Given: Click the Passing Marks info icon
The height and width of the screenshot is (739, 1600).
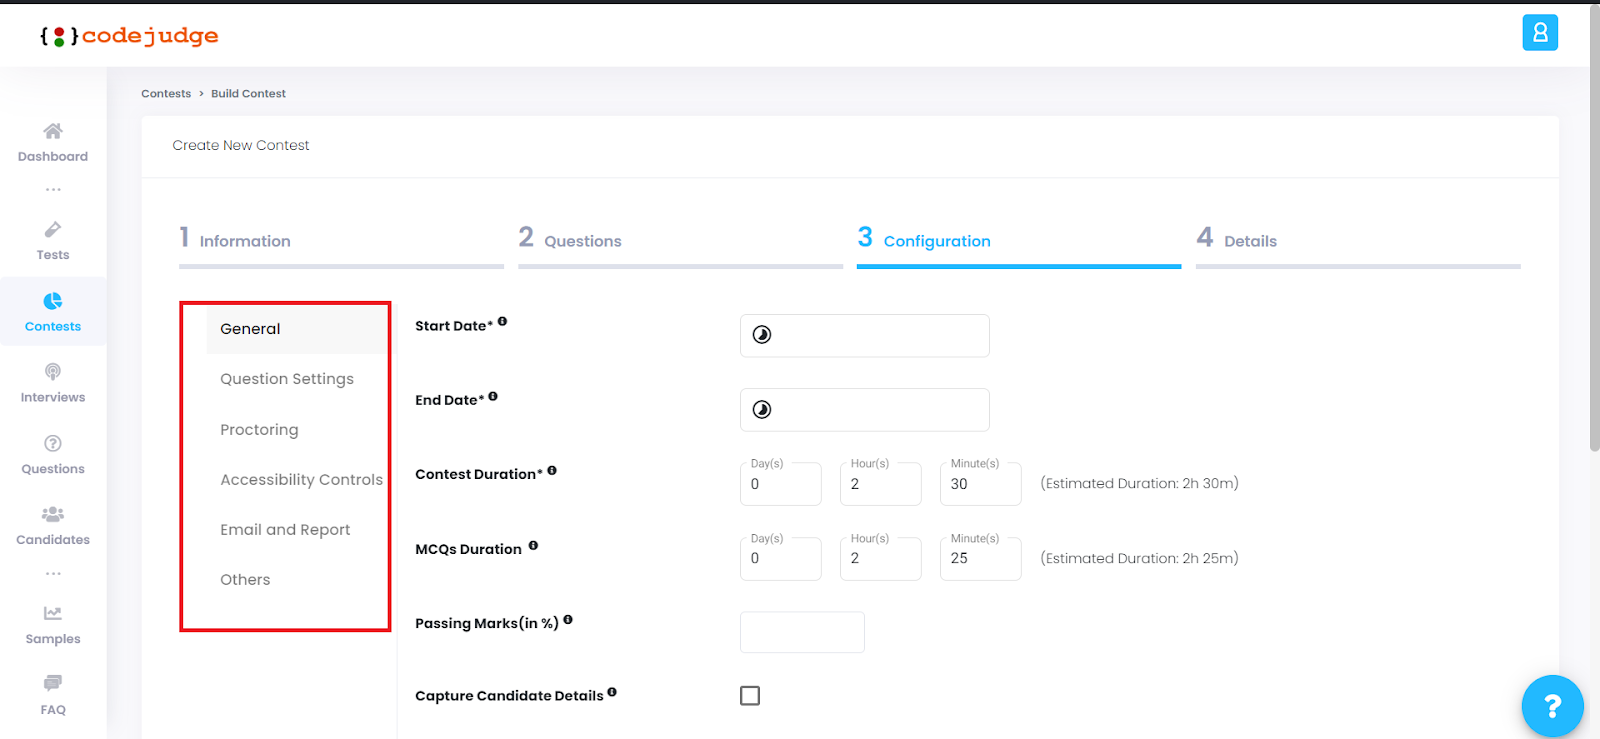Looking at the screenshot, I should [568, 620].
